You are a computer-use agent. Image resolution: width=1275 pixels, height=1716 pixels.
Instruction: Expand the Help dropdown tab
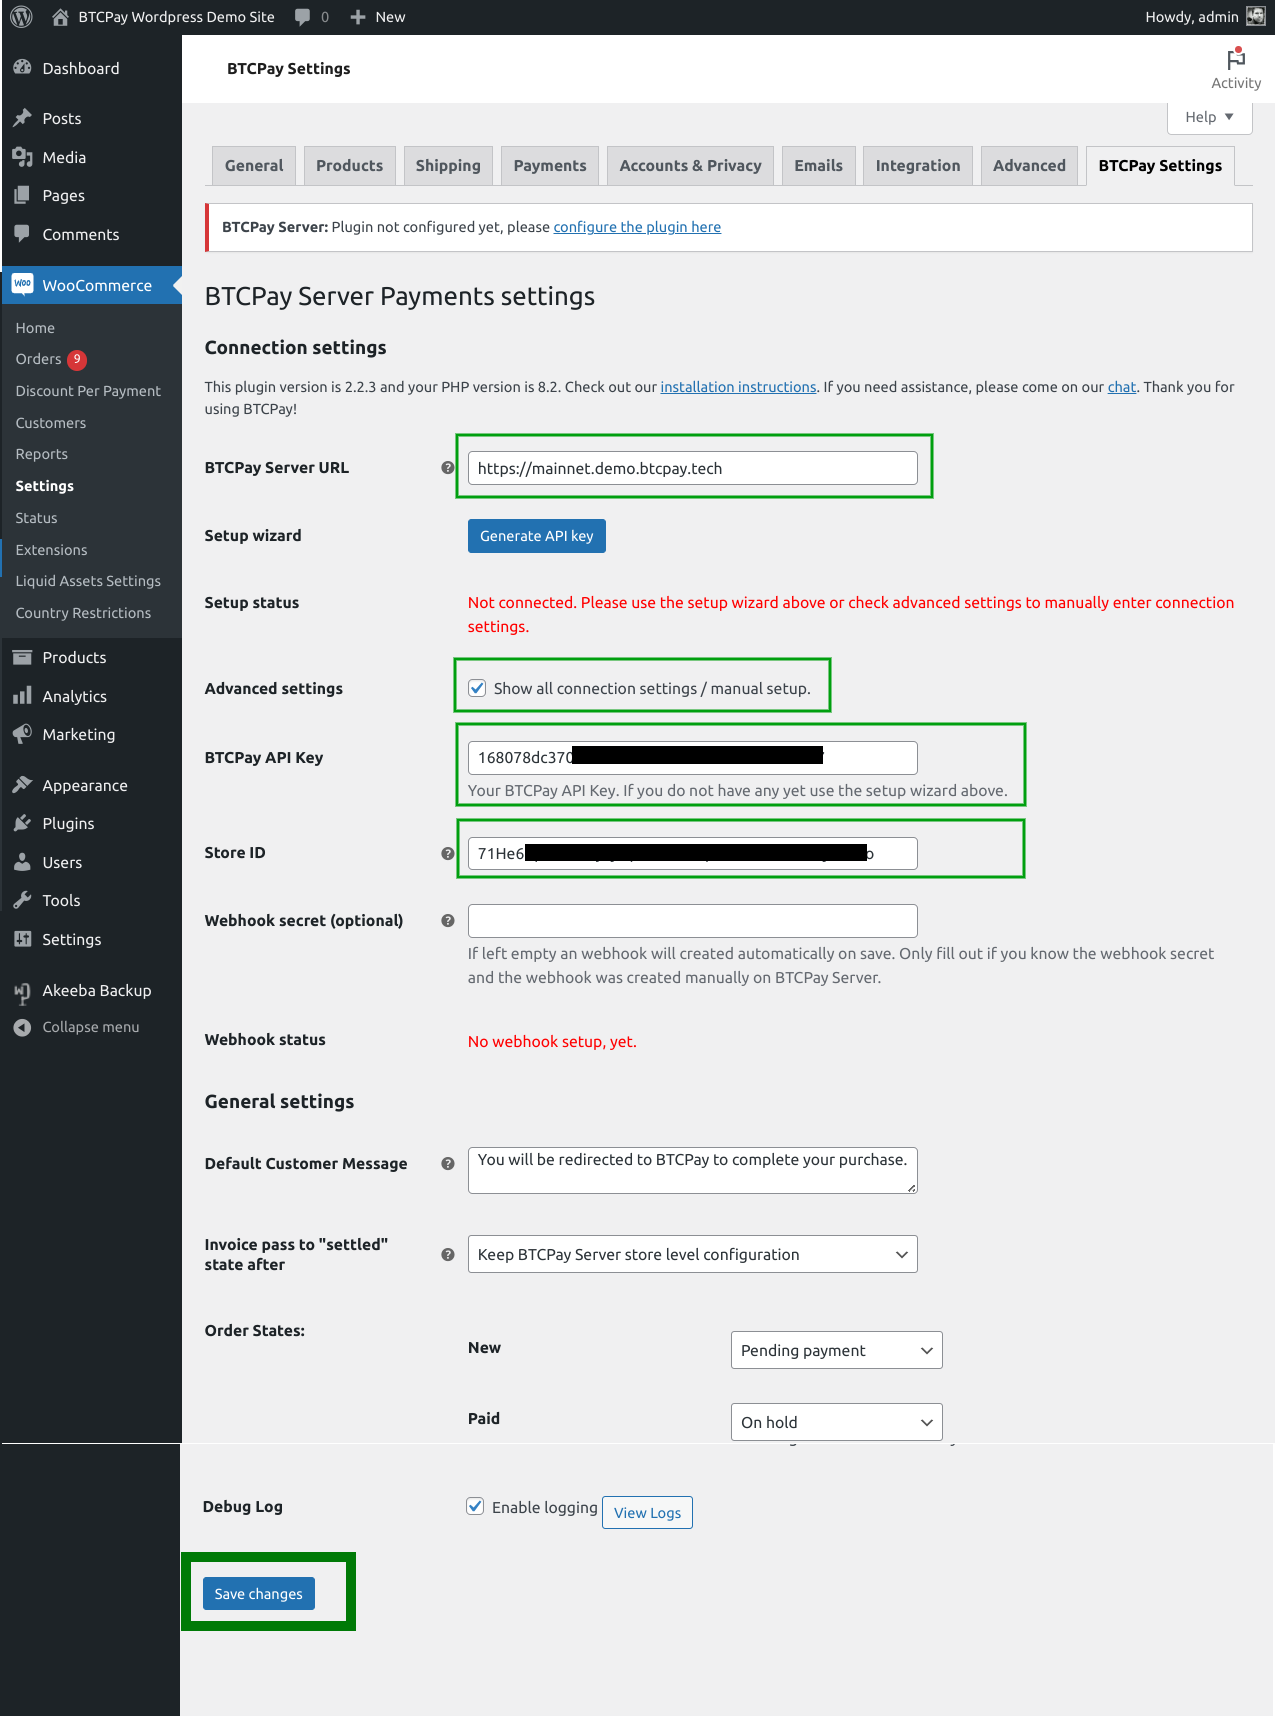(1209, 117)
